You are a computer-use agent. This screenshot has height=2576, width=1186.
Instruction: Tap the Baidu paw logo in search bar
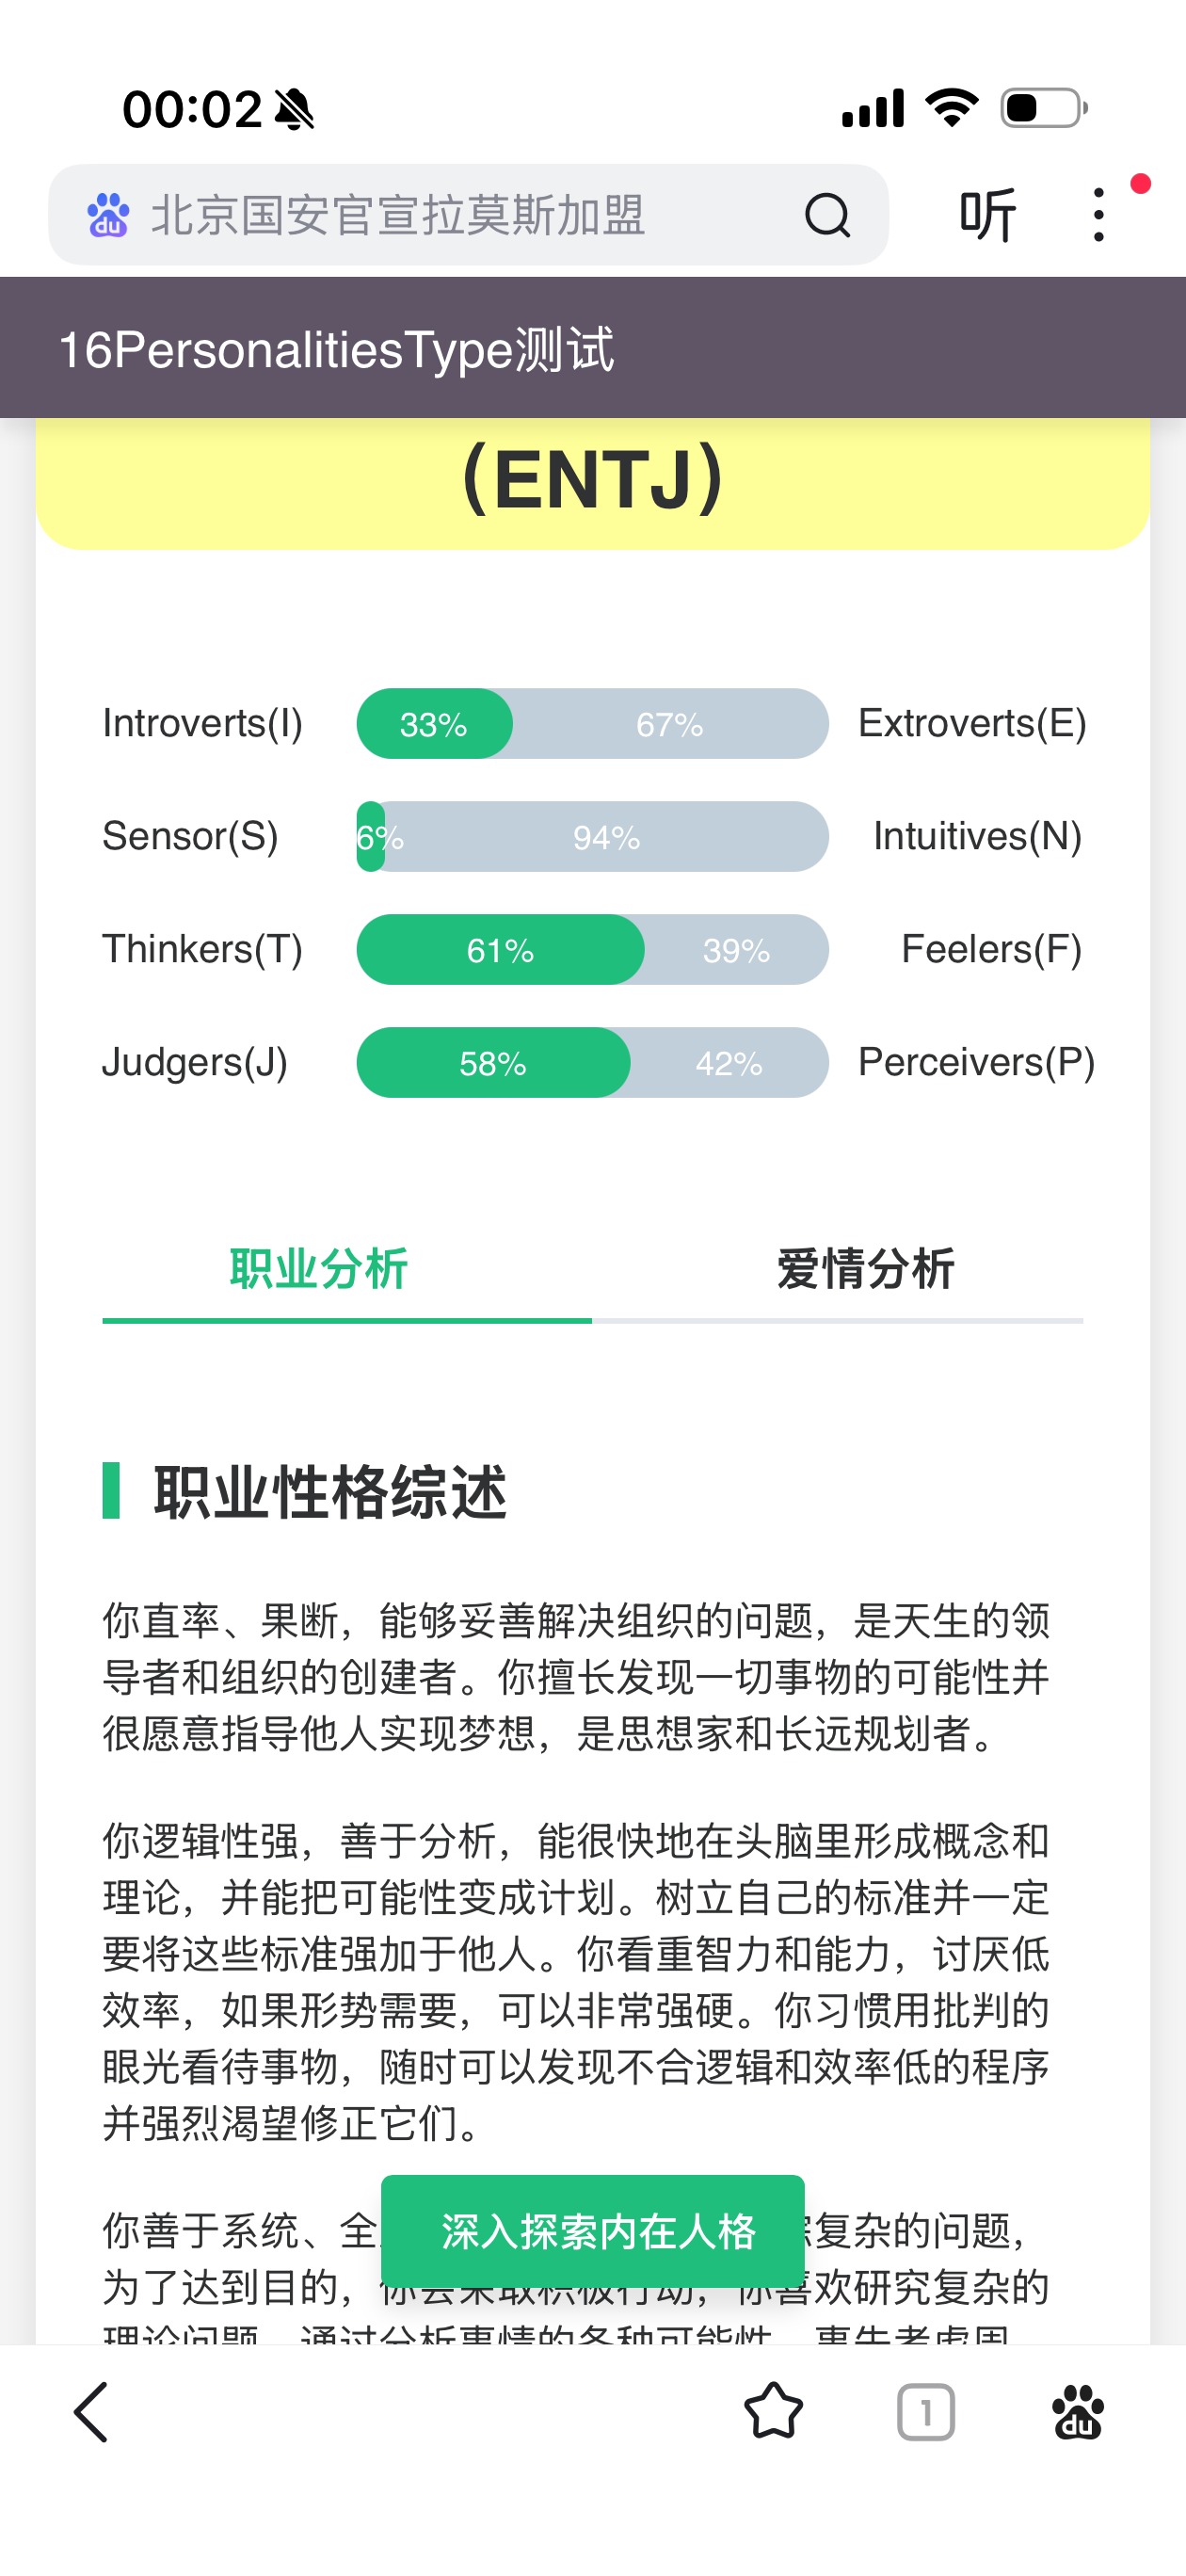(108, 215)
